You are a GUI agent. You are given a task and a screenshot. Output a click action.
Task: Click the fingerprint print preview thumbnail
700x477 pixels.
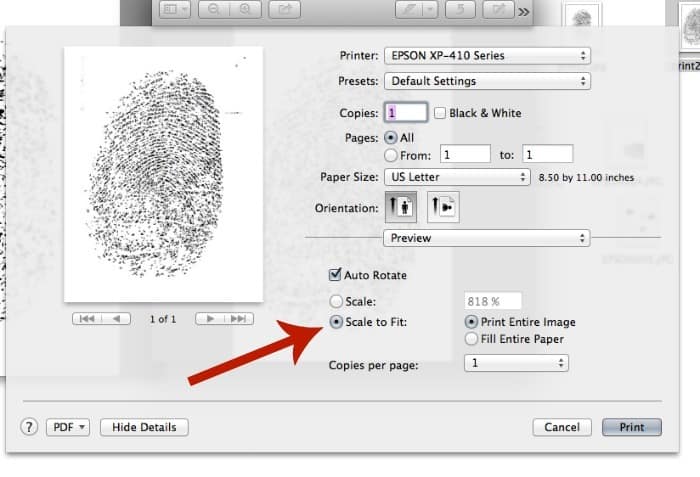(163, 175)
